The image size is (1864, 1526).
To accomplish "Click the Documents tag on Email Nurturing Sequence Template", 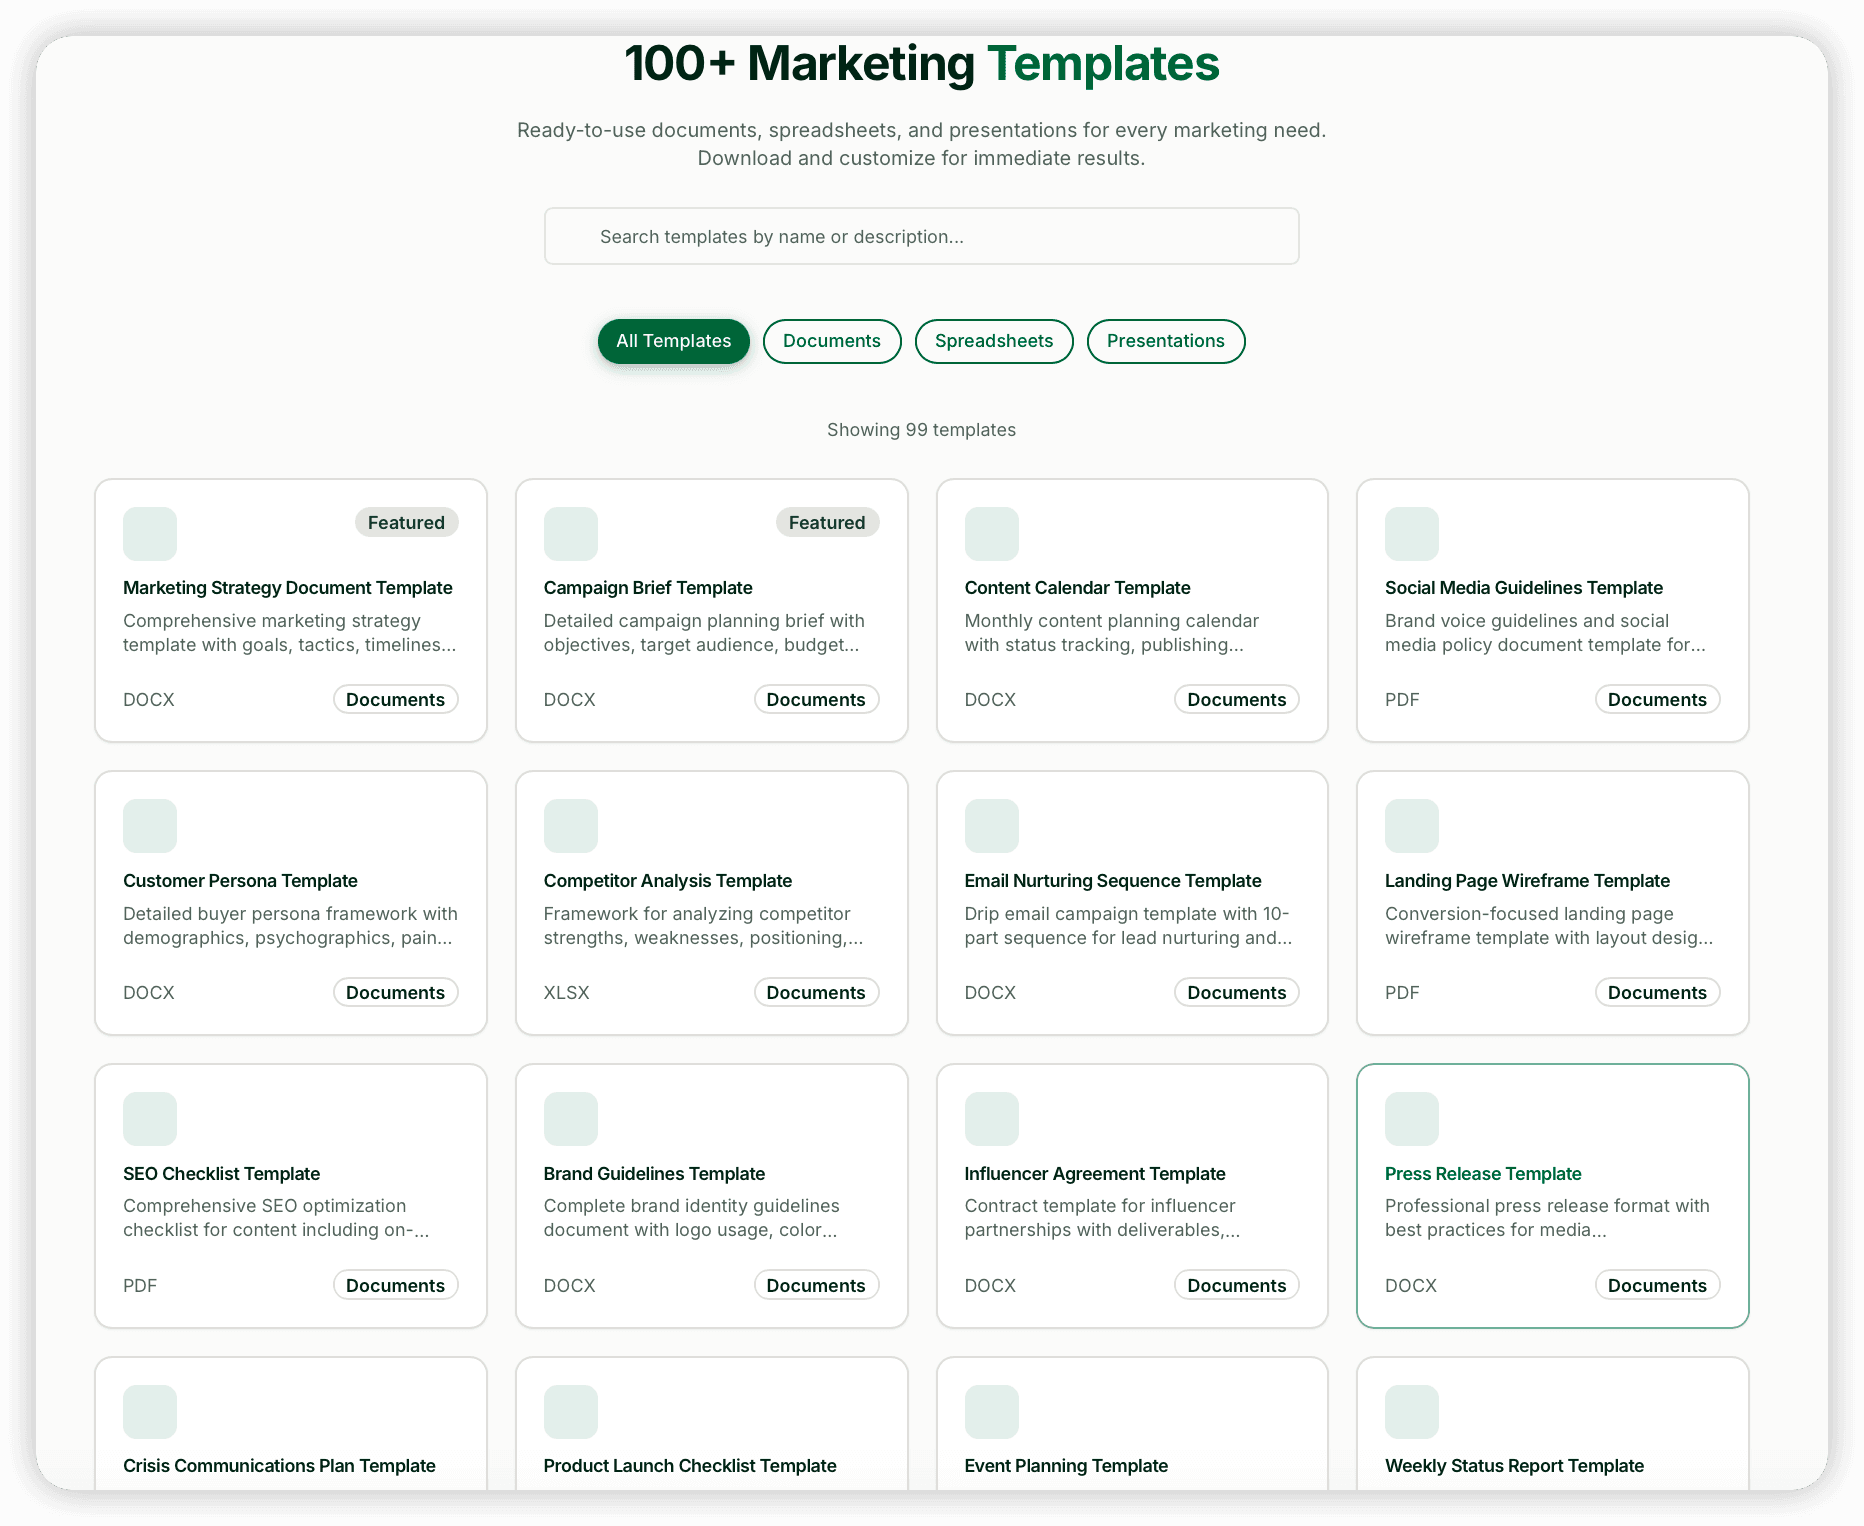I will coord(1236,992).
